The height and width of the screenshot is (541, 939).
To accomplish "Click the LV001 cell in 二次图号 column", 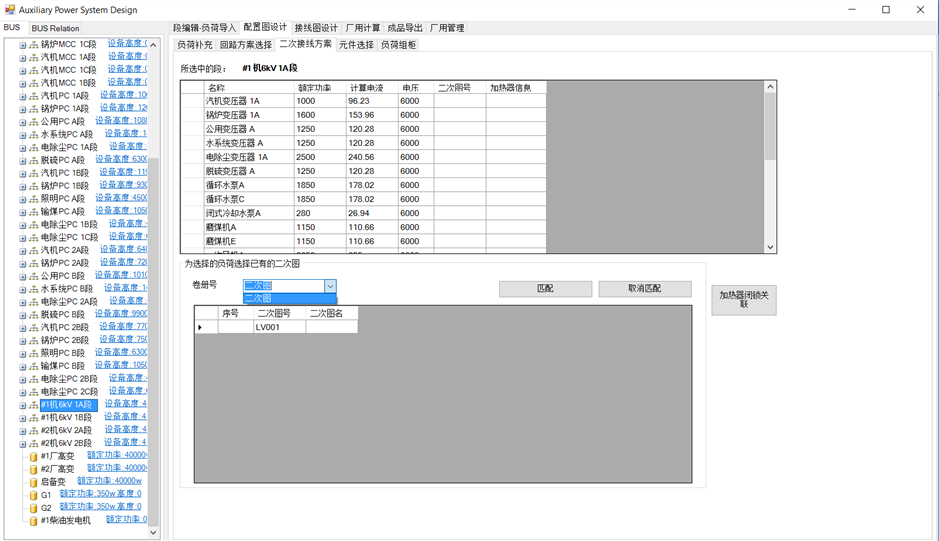I will 280,327.
